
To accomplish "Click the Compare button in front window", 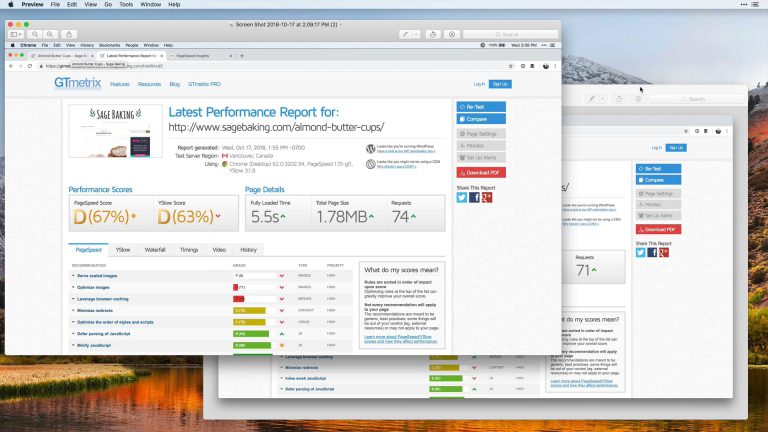I will [481, 119].
